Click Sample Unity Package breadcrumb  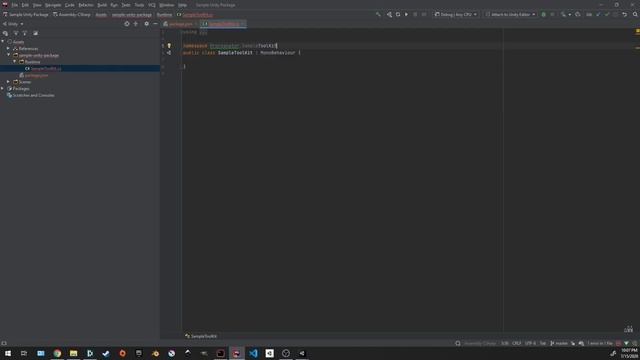pyautogui.click(x=26, y=15)
